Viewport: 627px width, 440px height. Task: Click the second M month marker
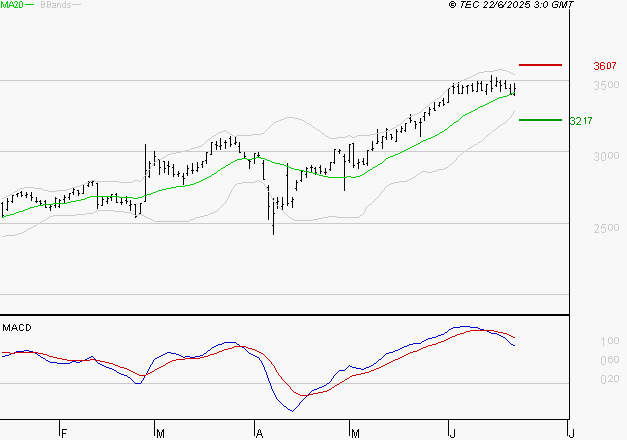click(x=355, y=434)
